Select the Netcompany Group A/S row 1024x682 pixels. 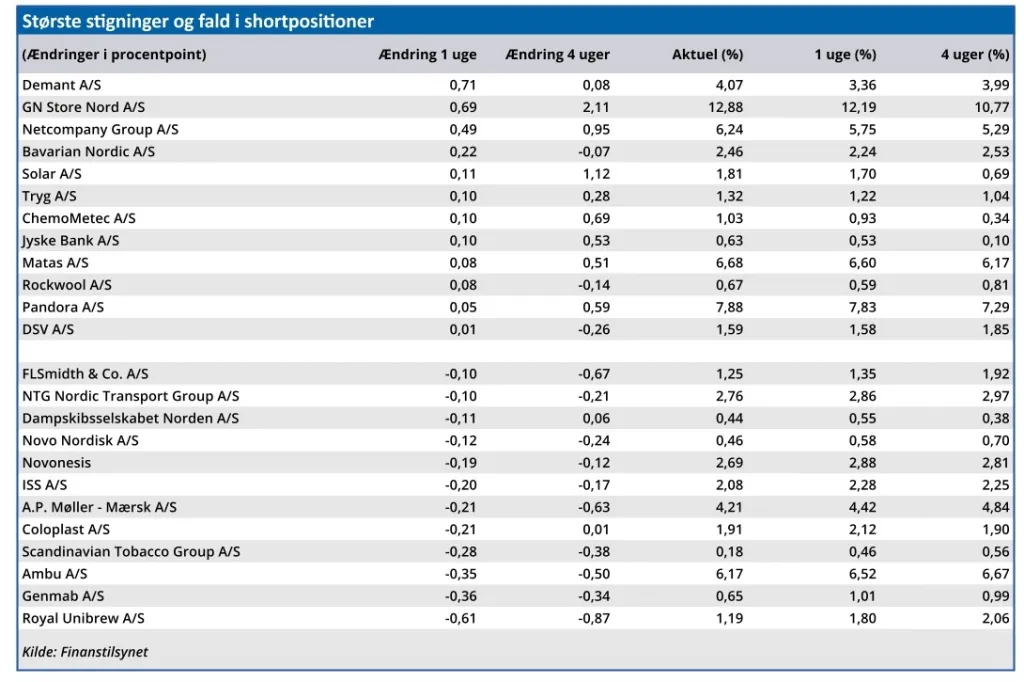[x=100, y=129]
